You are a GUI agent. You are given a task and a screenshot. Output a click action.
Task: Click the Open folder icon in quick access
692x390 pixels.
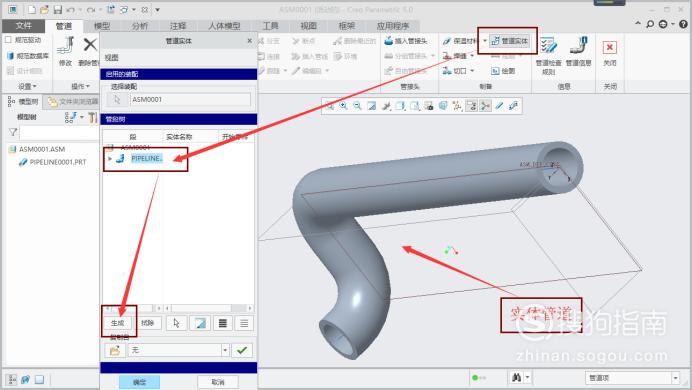tap(44, 9)
